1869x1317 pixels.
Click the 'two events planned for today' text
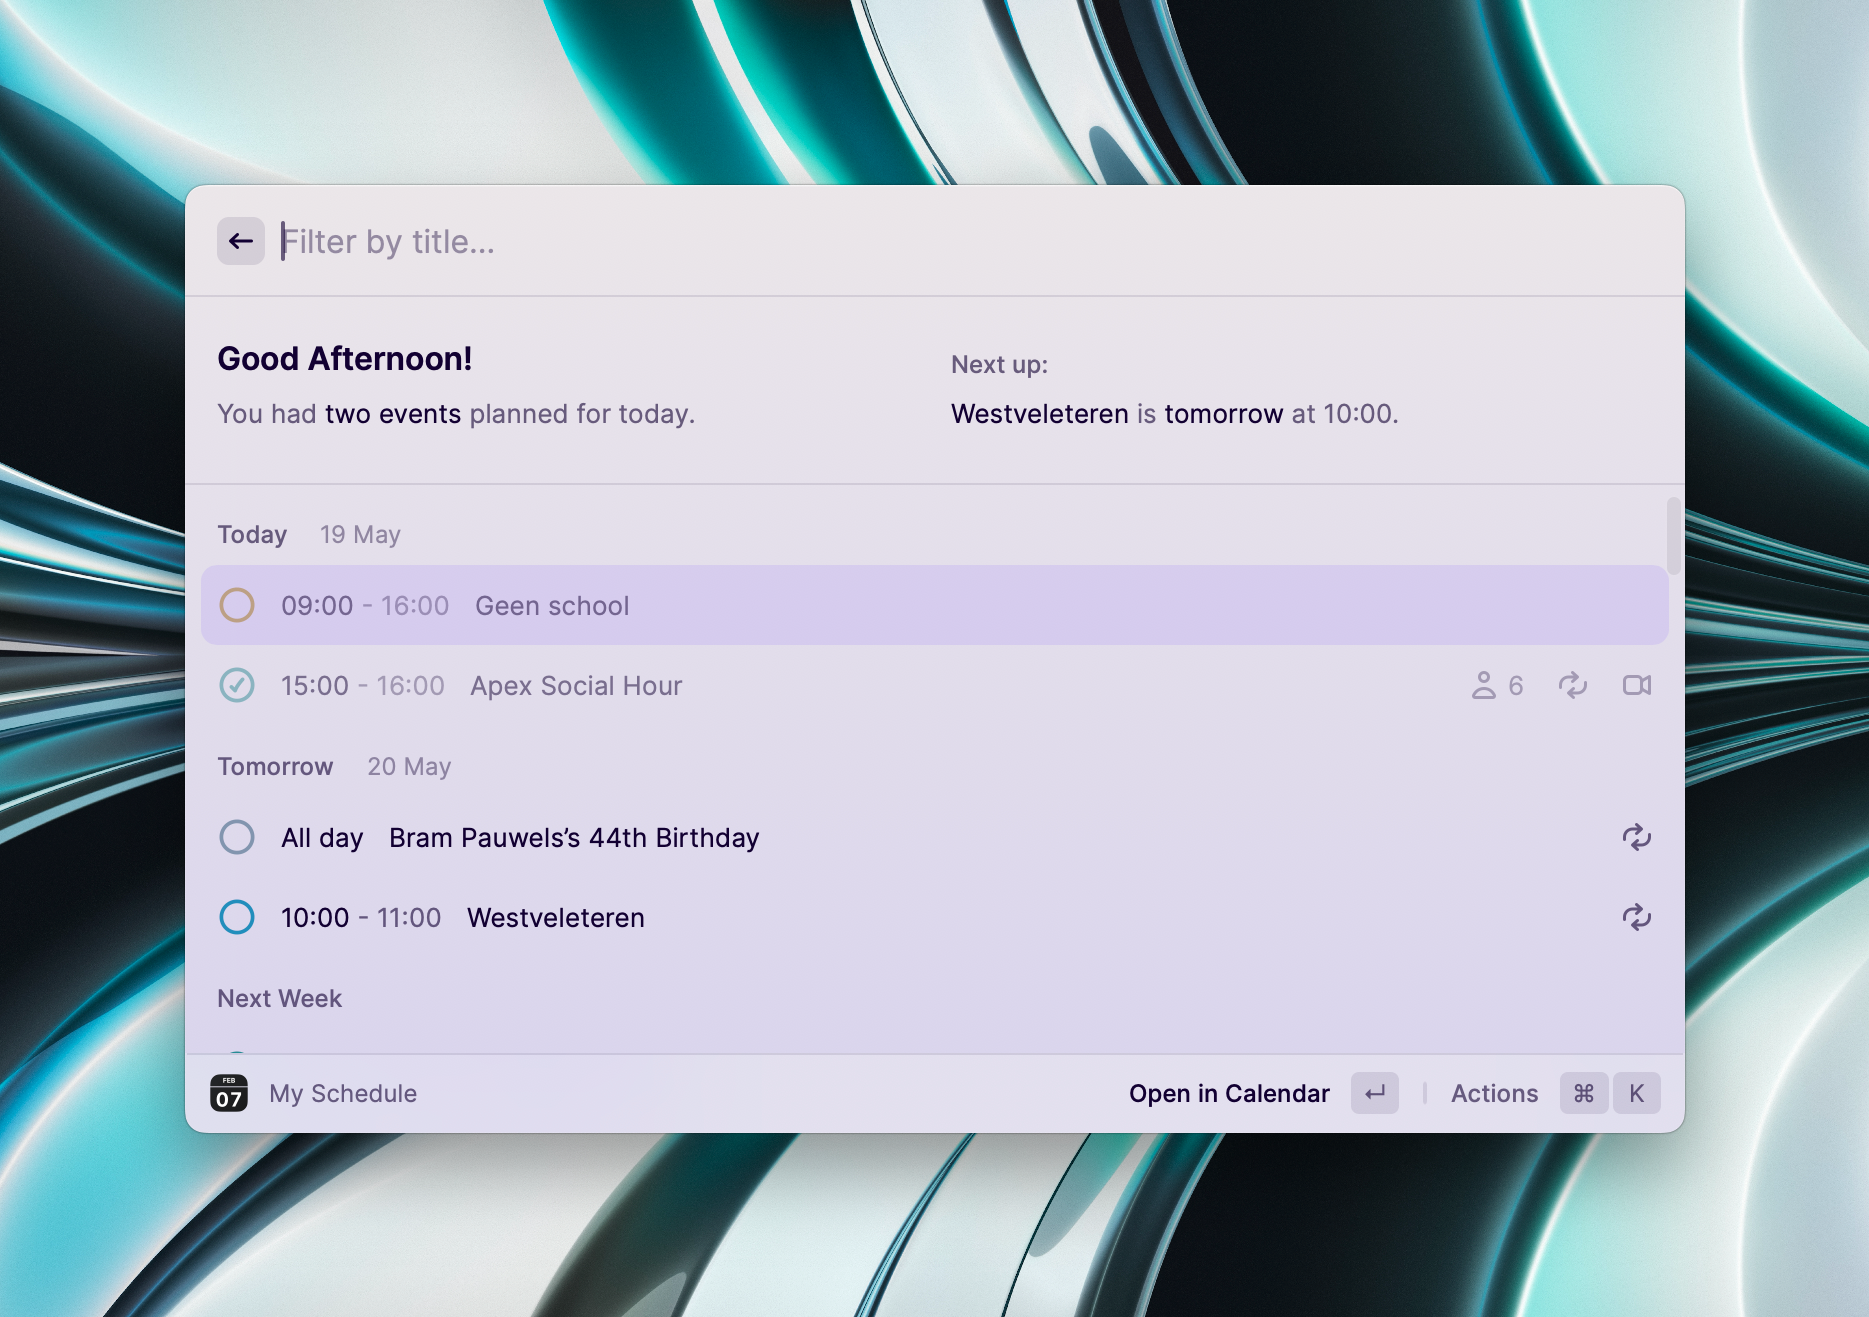click(x=510, y=414)
